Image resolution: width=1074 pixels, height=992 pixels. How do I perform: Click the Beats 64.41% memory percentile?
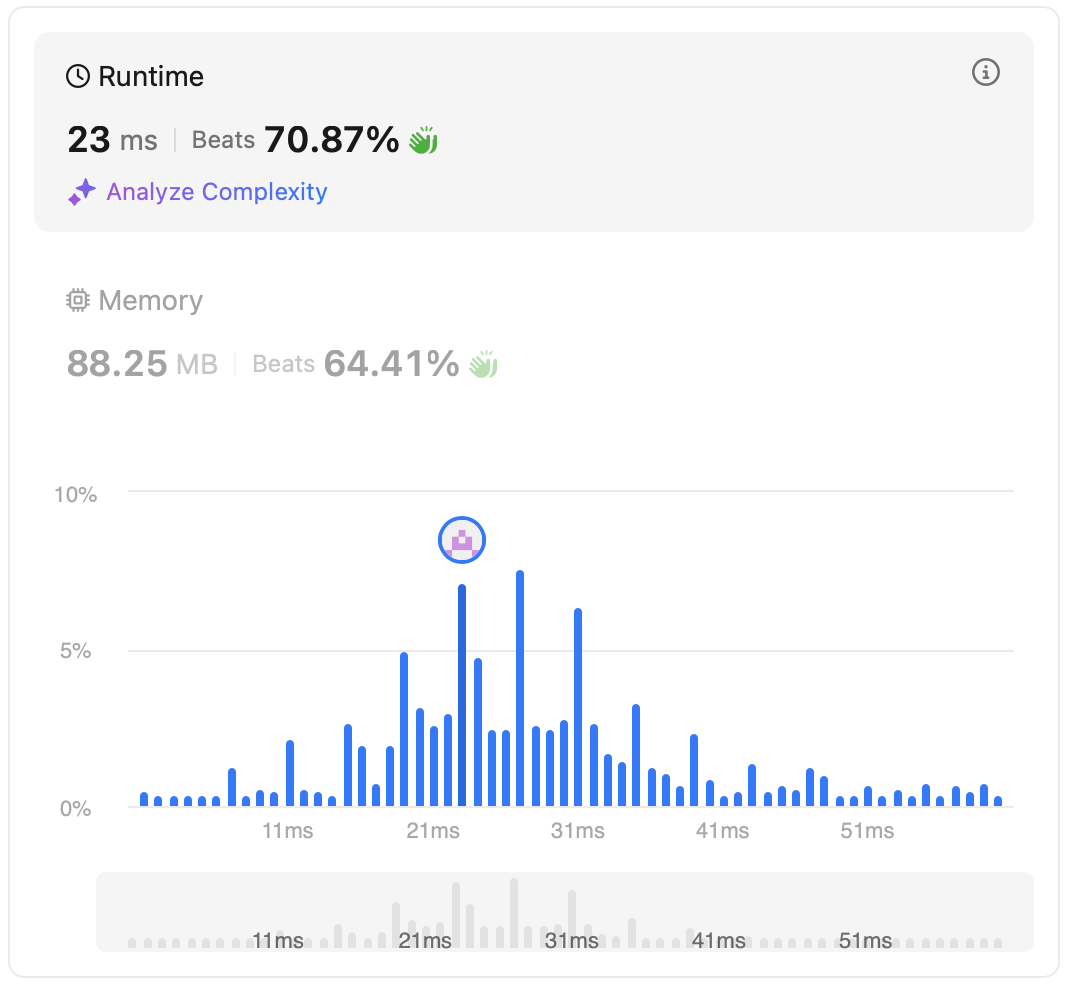click(355, 364)
